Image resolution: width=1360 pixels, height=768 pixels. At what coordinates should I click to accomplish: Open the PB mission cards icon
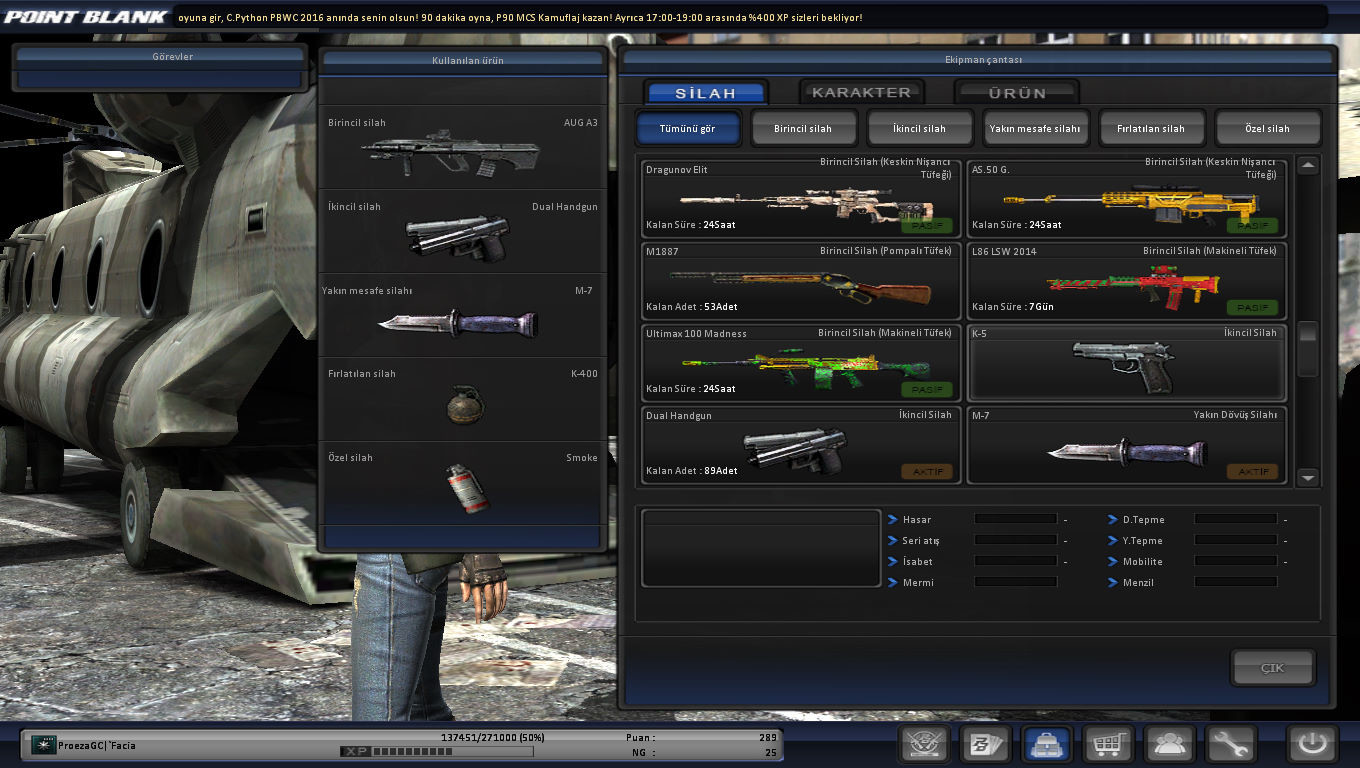[985, 744]
